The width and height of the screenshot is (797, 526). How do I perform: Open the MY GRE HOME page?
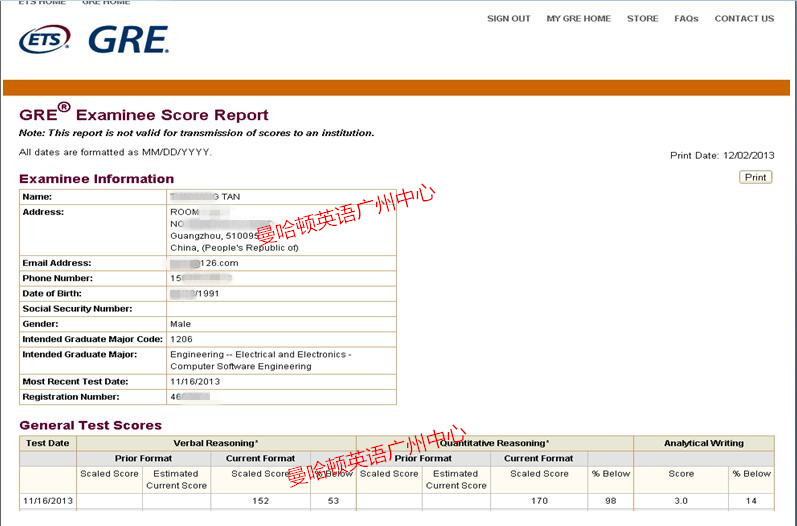578,19
